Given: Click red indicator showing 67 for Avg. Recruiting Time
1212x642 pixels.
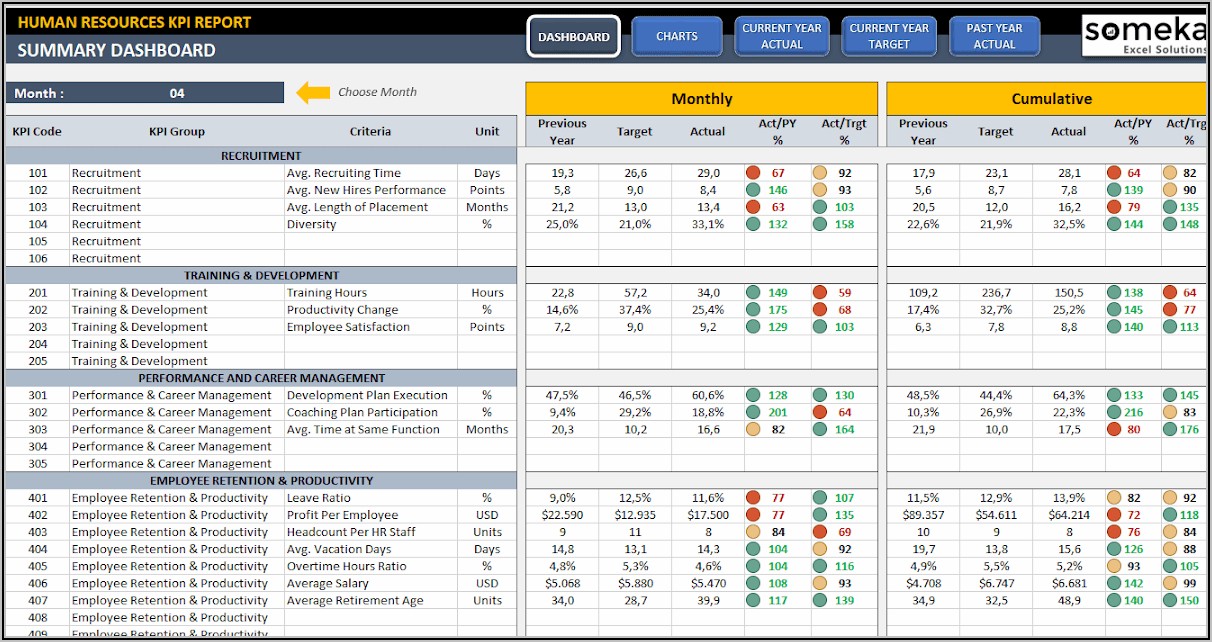Looking at the screenshot, I should point(753,173).
